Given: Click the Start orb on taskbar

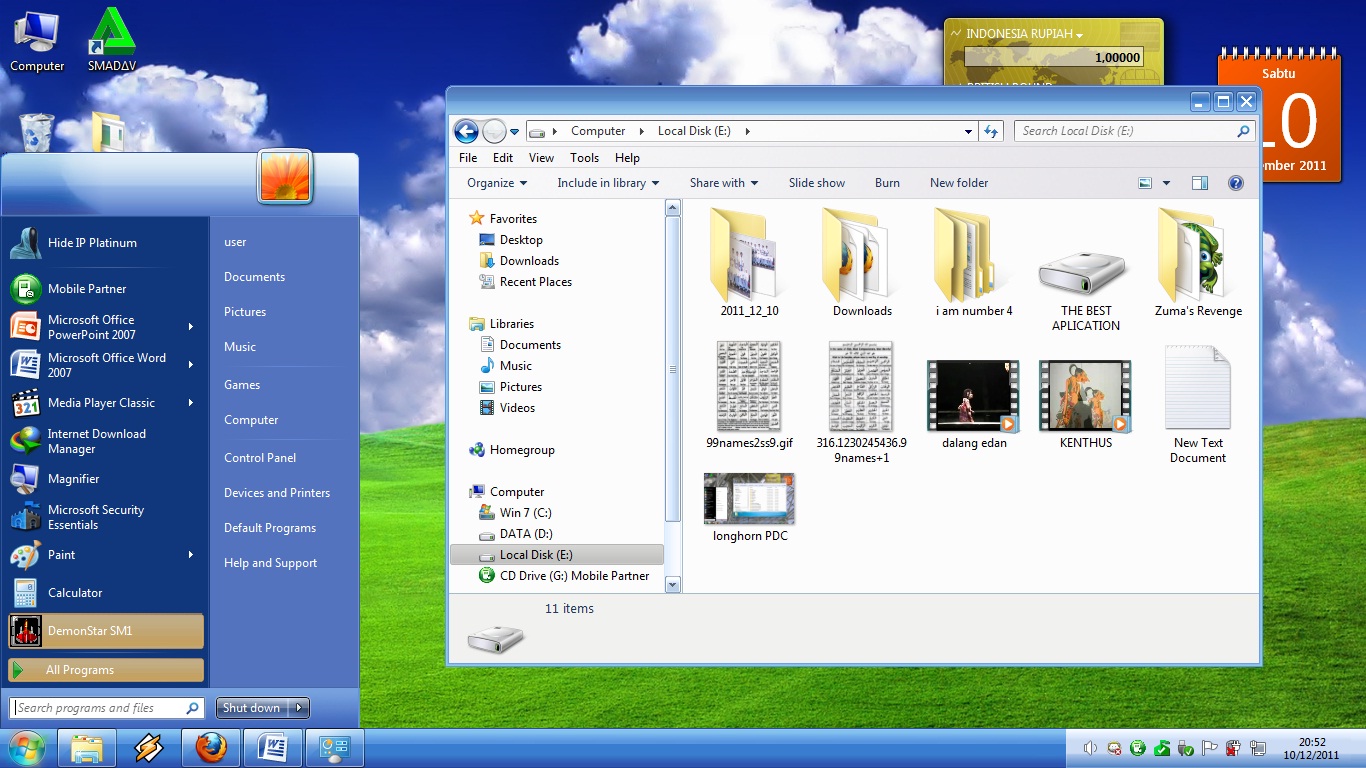Looking at the screenshot, I should pos(27,748).
